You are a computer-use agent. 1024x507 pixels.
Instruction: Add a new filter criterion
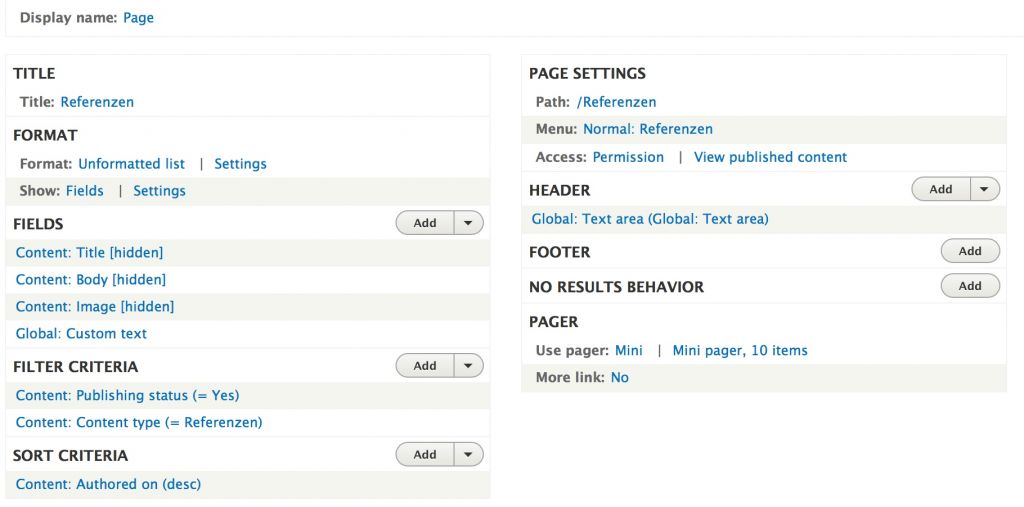click(x=425, y=366)
